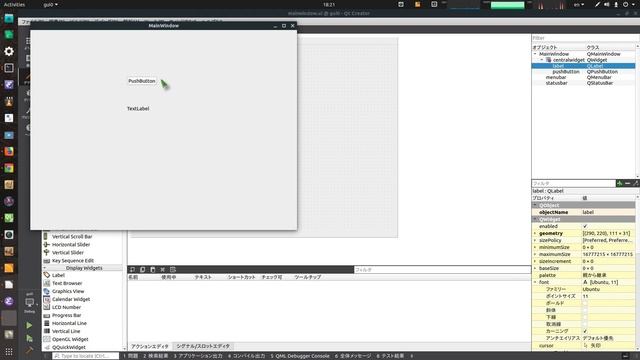This screenshot has height=360, width=640.
Task: Click the property editor フィルタ field
Action: pyautogui.click(x=573, y=184)
